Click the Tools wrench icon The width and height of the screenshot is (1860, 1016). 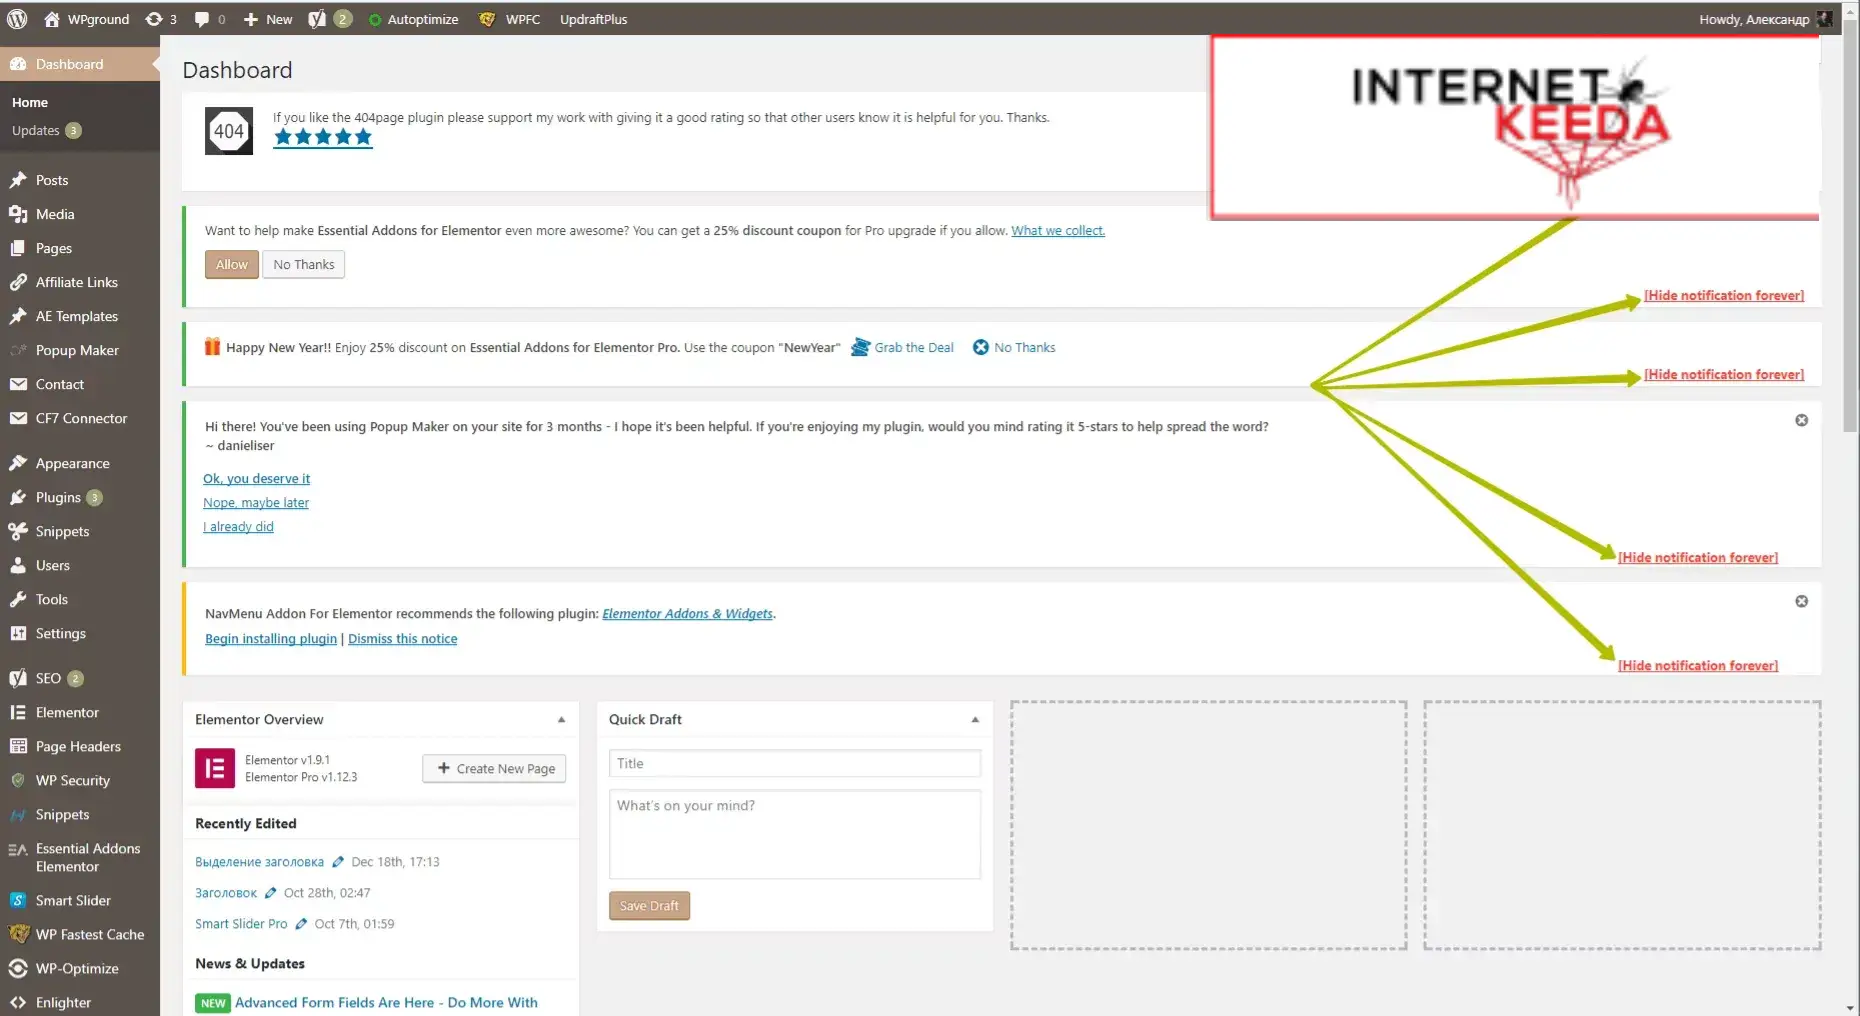point(18,599)
